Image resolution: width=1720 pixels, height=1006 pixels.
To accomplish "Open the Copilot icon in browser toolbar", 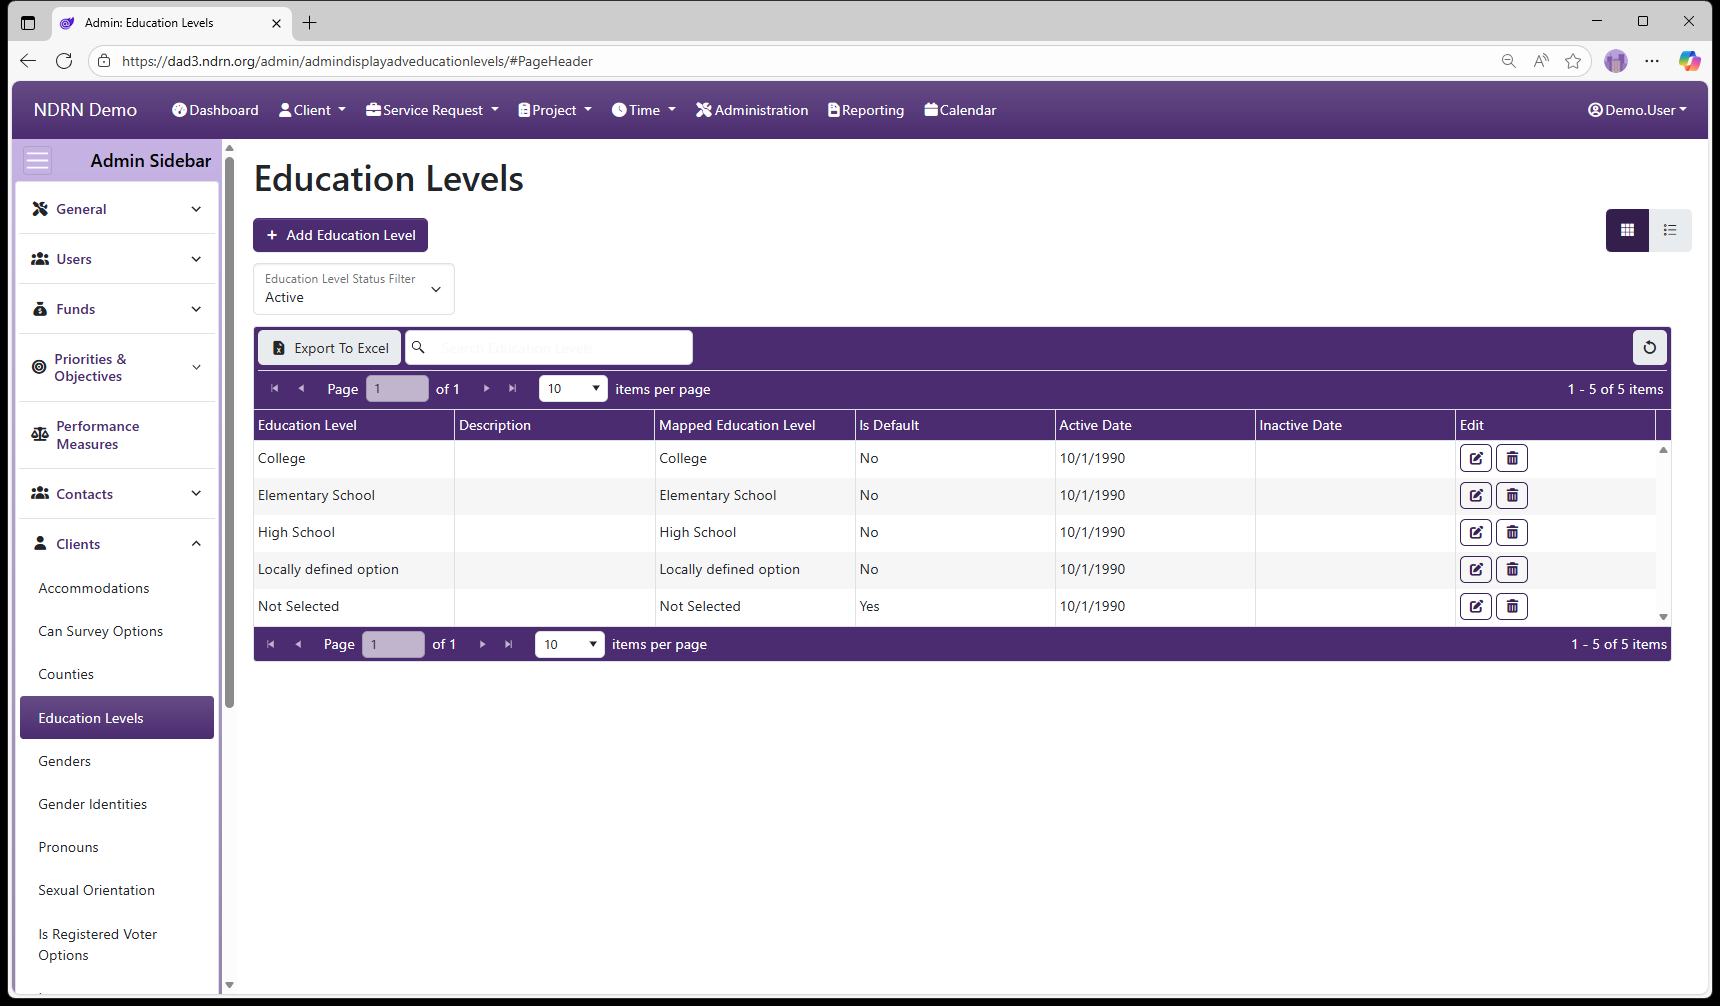I will (1689, 61).
